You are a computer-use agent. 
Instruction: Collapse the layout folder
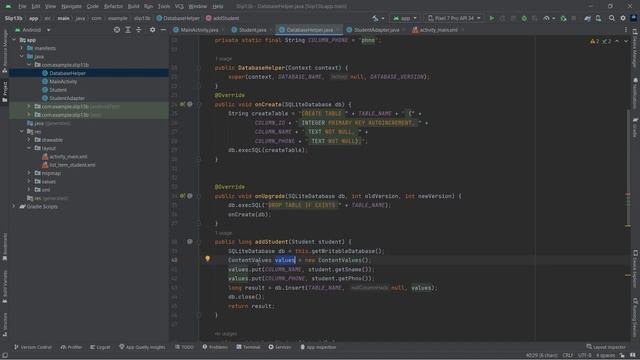(29, 148)
